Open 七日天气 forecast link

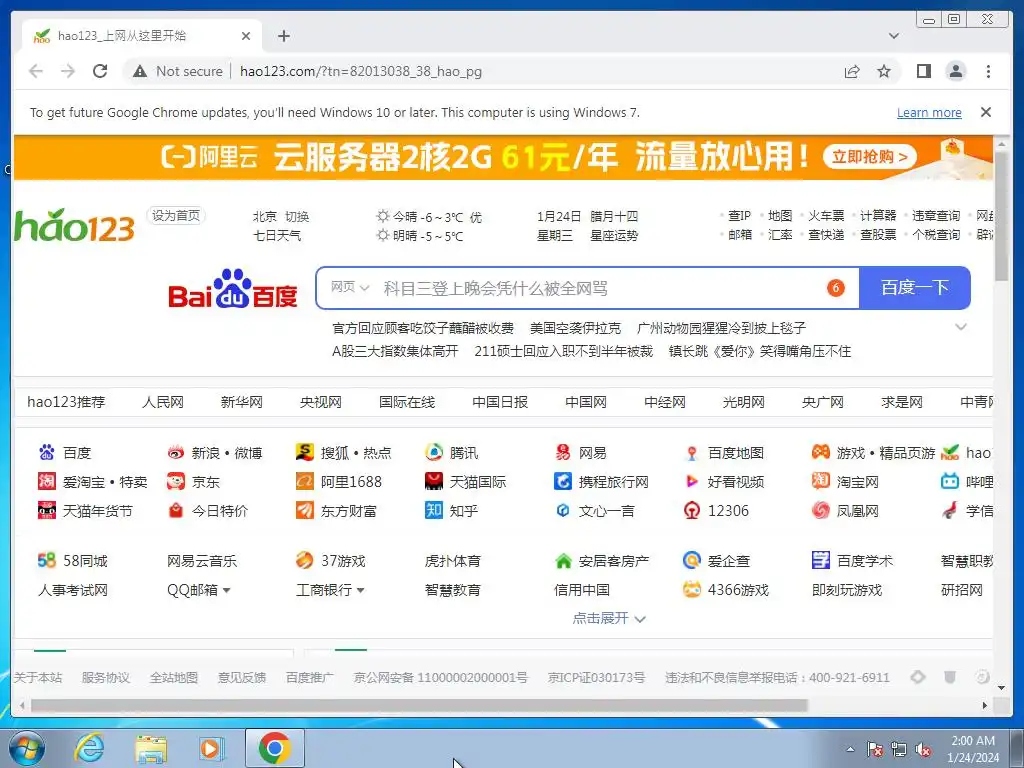pos(277,235)
